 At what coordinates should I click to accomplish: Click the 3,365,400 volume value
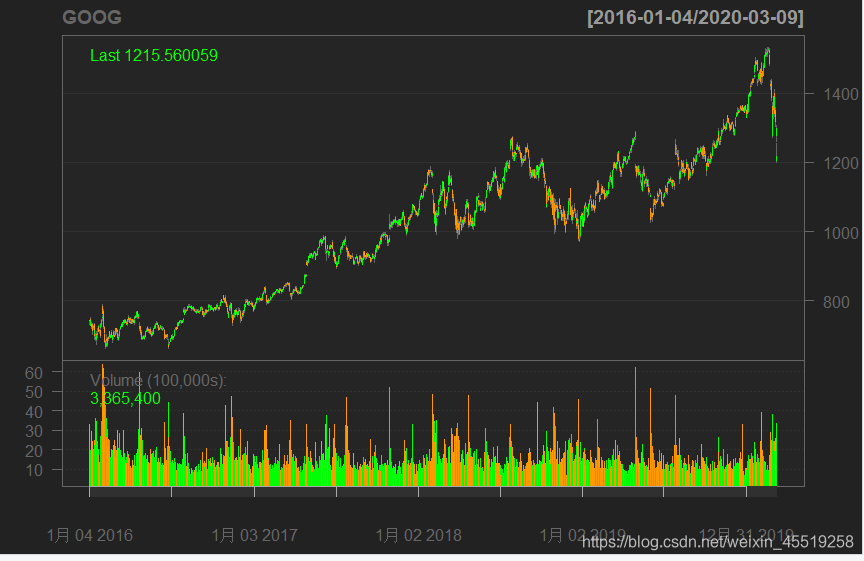pos(125,398)
